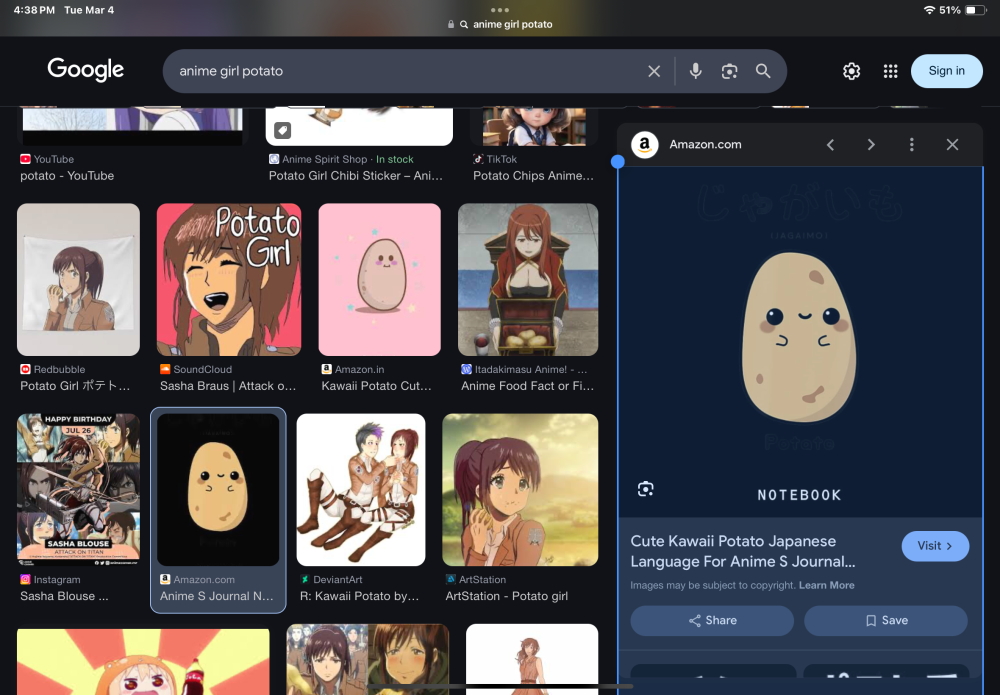The width and height of the screenshot is (1000, 695).
Task: Open Google apps grid
Action: (x=890, y=71)
